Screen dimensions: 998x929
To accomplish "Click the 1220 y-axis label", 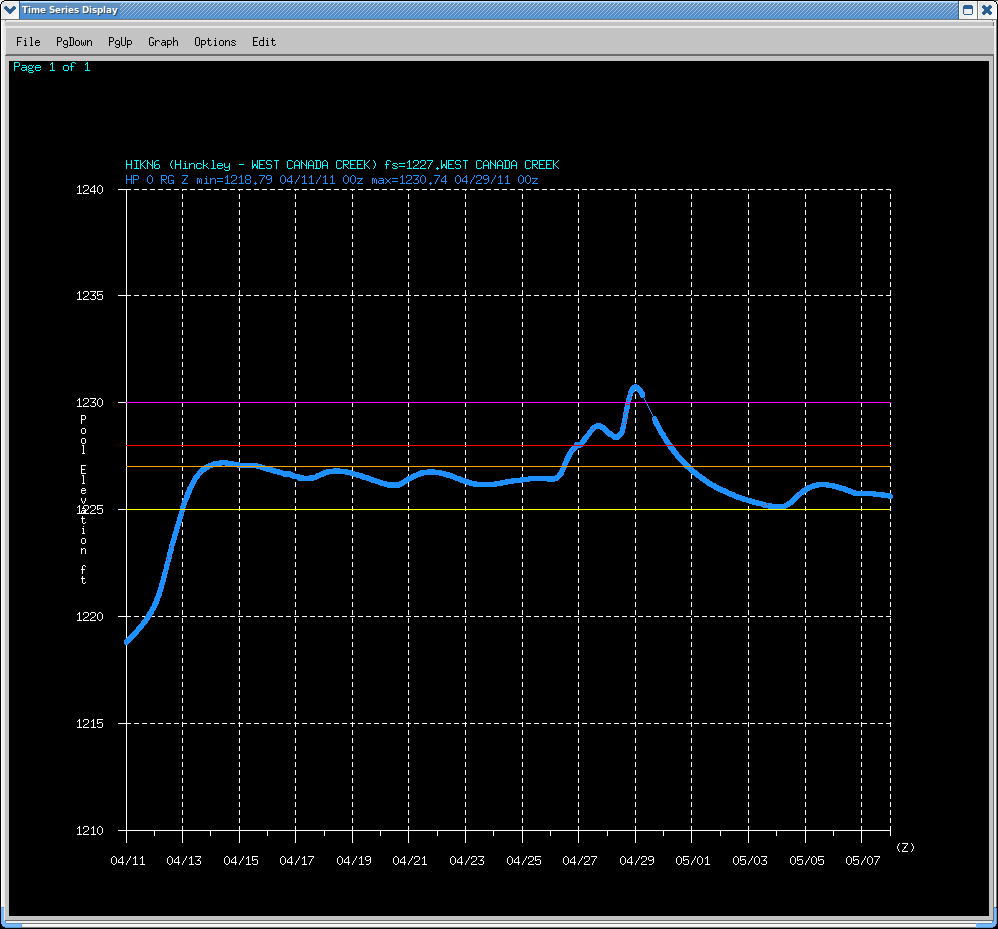I will 89,617.
